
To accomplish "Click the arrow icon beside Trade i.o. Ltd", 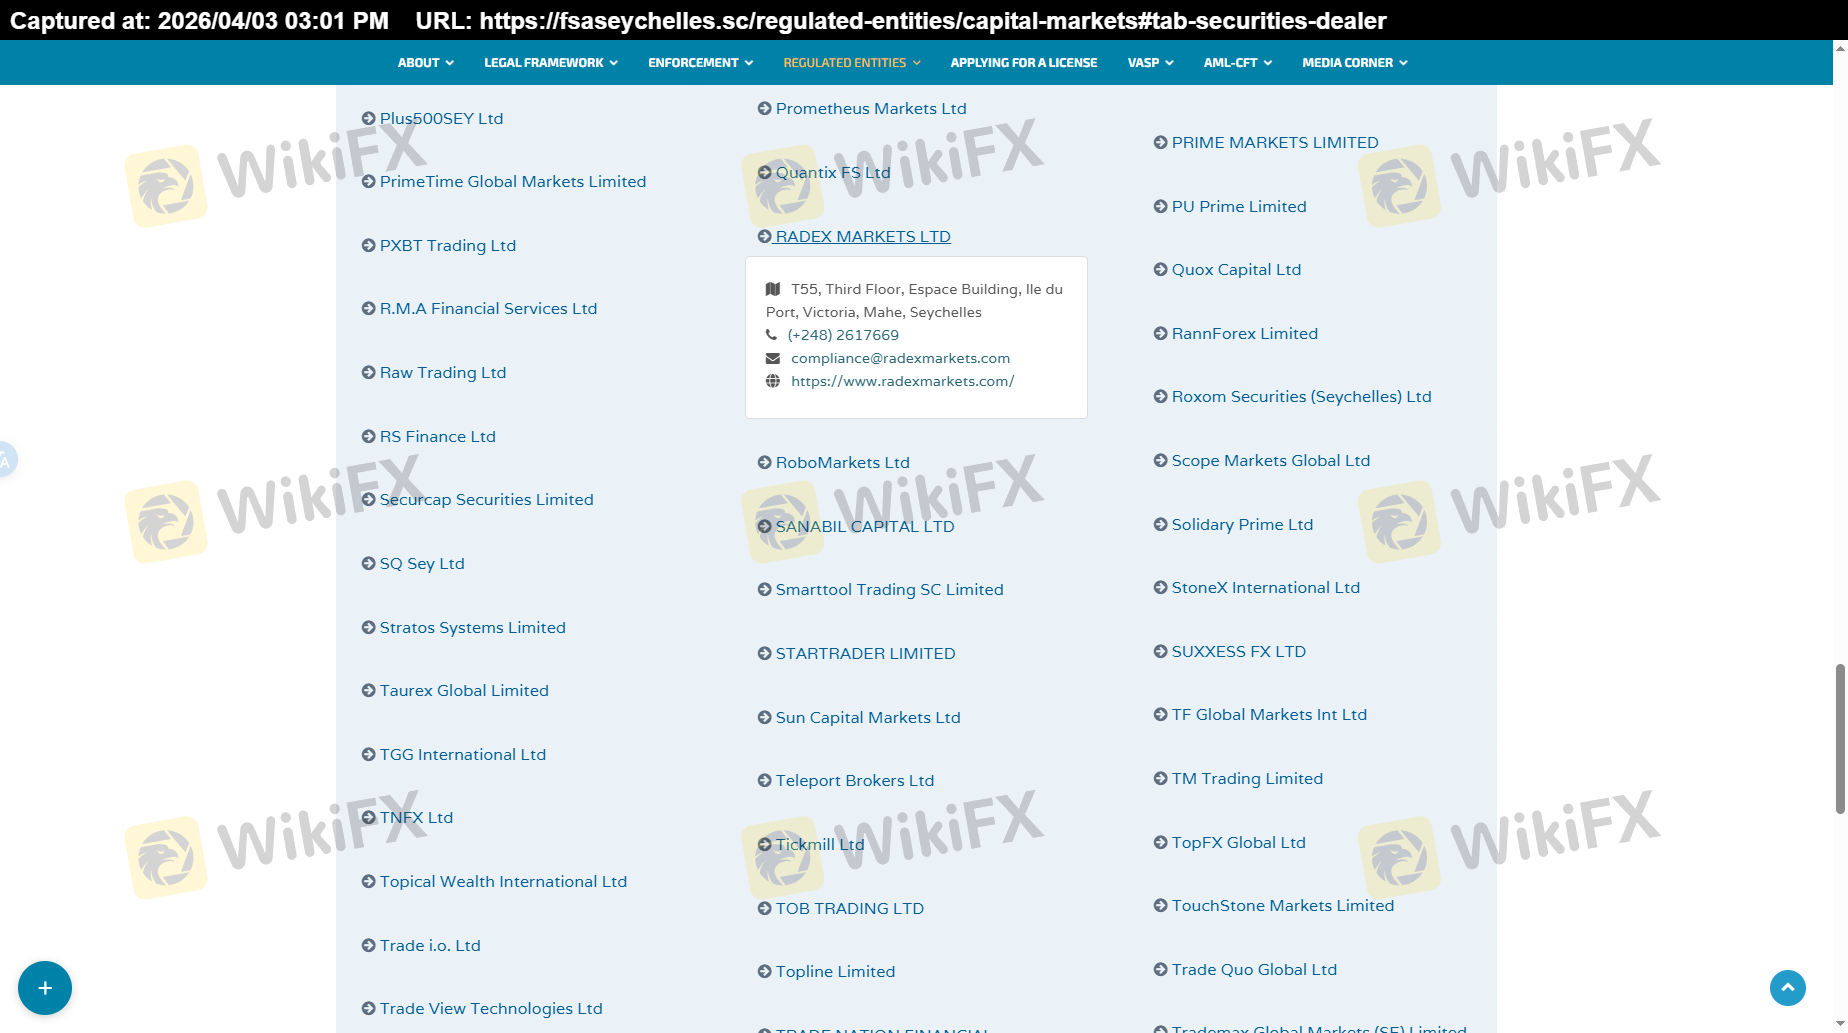I will (368, 945).
